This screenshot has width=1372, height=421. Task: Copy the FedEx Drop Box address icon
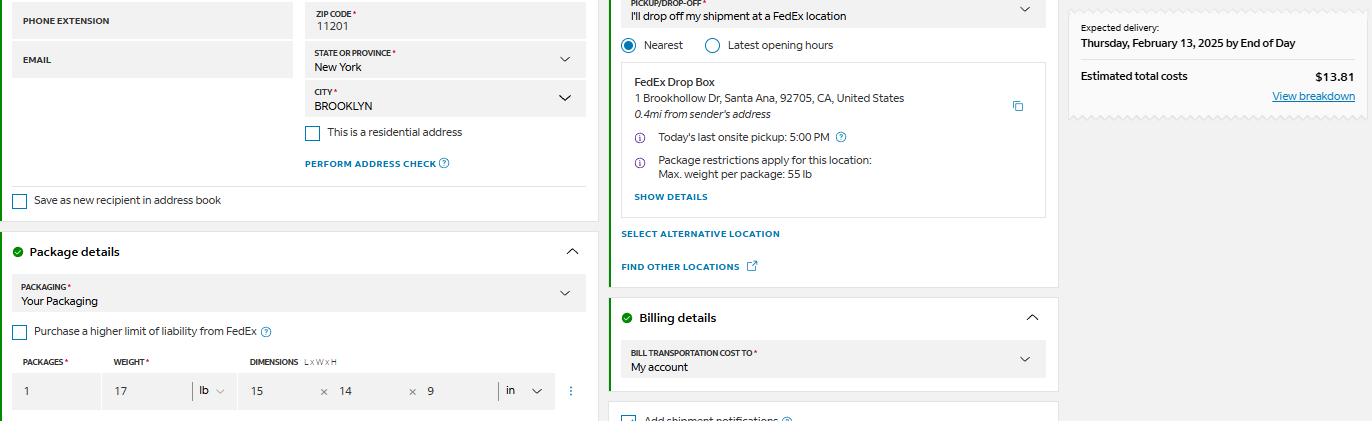(x=1018, y=106)
